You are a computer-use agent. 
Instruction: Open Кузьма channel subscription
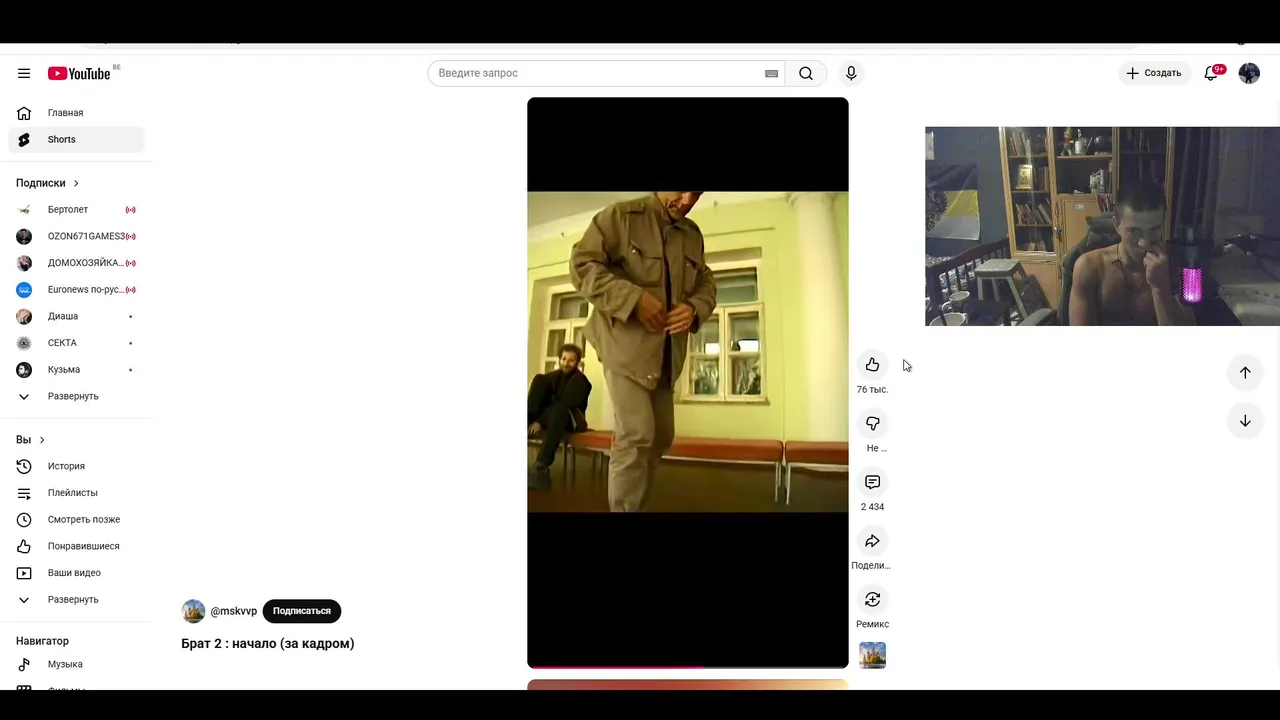coord(76,369)
